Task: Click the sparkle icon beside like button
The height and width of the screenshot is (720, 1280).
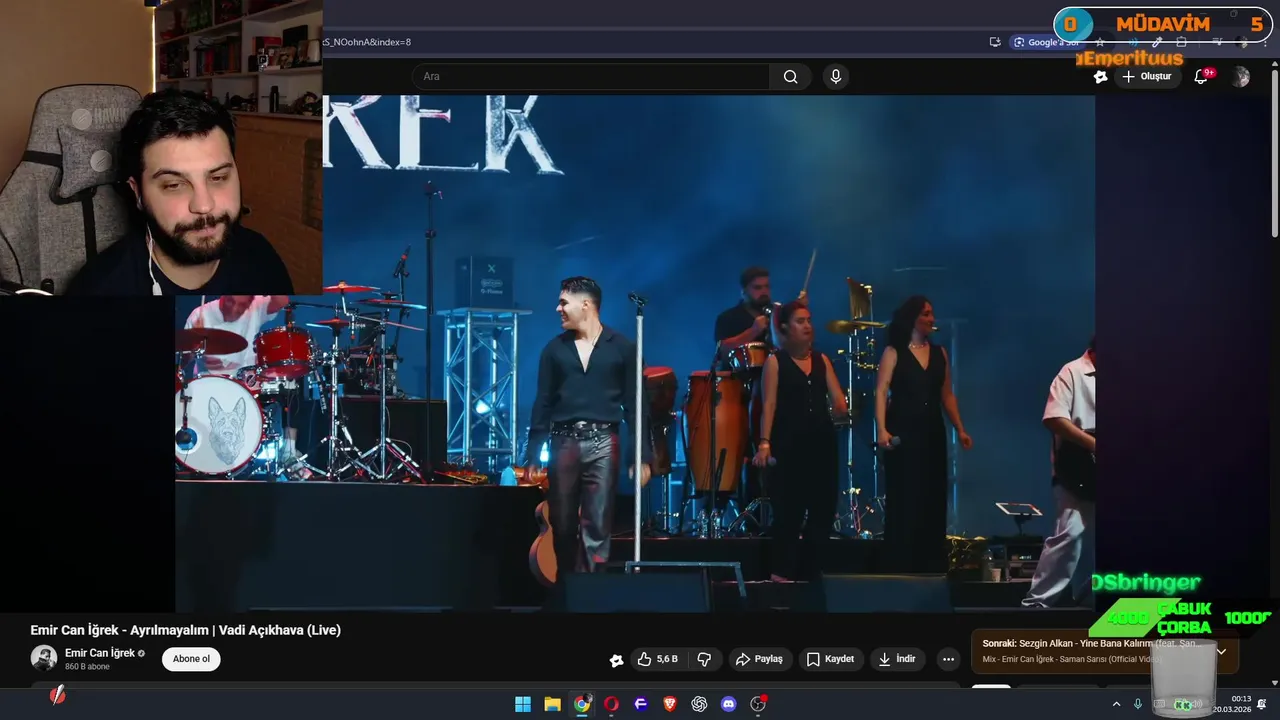Action: tap(616, 660)
